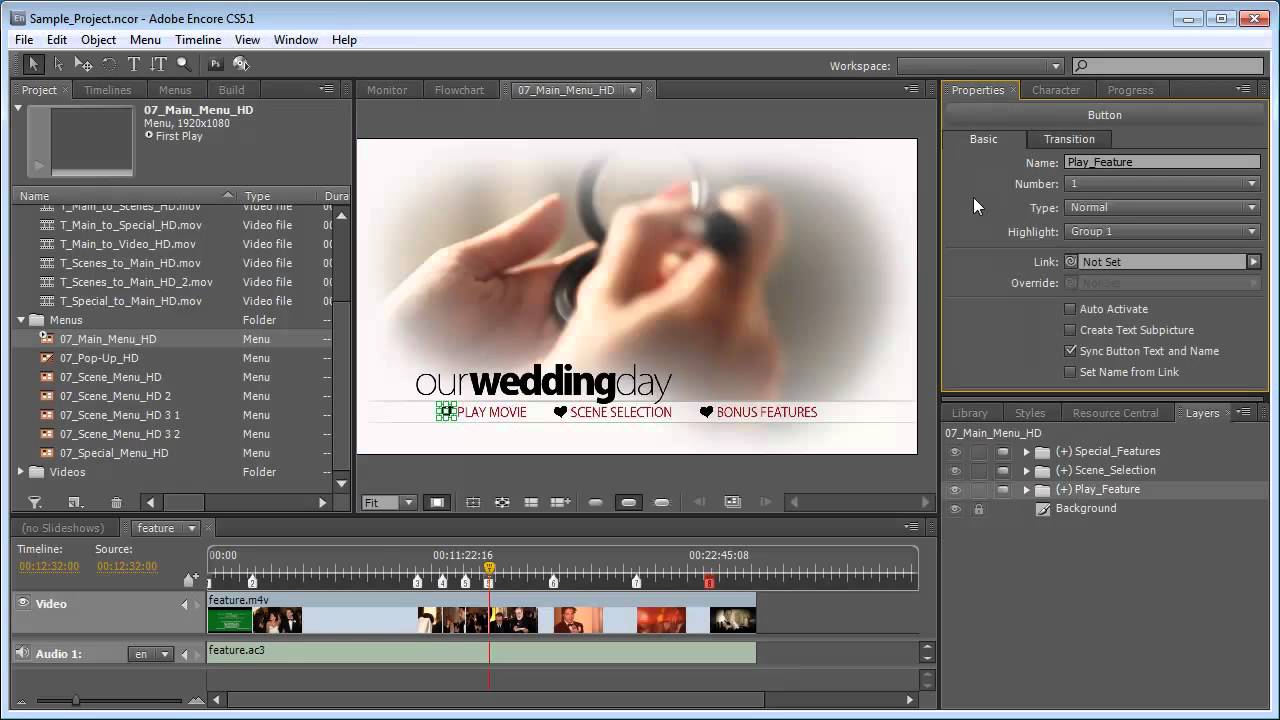Select T_Main_to_Video_HD.mov file

click(x=128, y=244)
